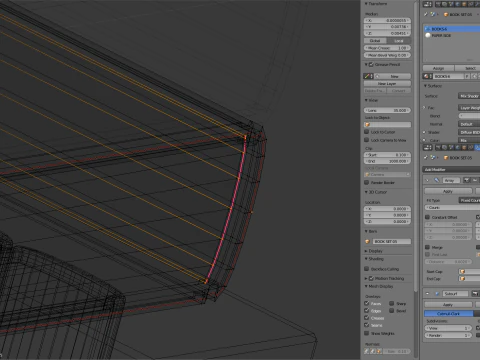Enable Lock Camera to View checkbox

tap(367, 140)
